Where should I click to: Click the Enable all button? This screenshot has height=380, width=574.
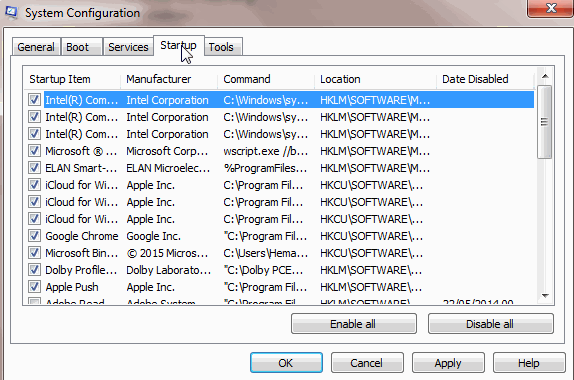354,324
